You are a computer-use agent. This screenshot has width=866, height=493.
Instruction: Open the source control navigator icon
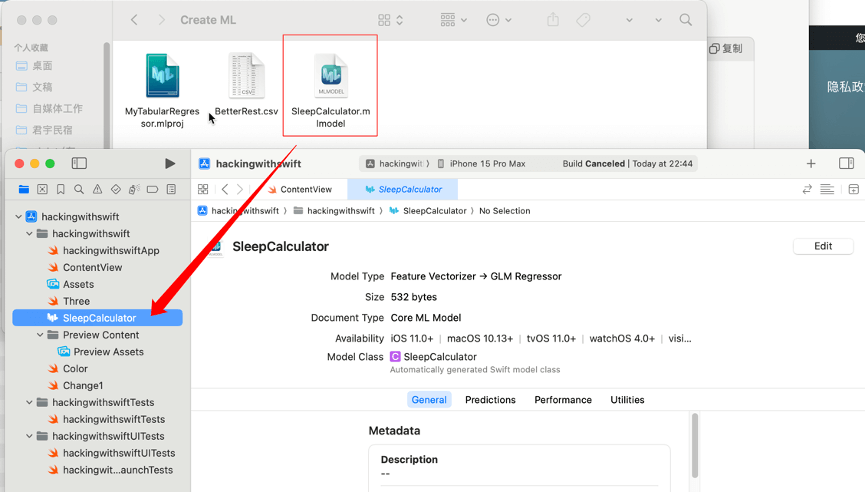(x=42, y=189)
